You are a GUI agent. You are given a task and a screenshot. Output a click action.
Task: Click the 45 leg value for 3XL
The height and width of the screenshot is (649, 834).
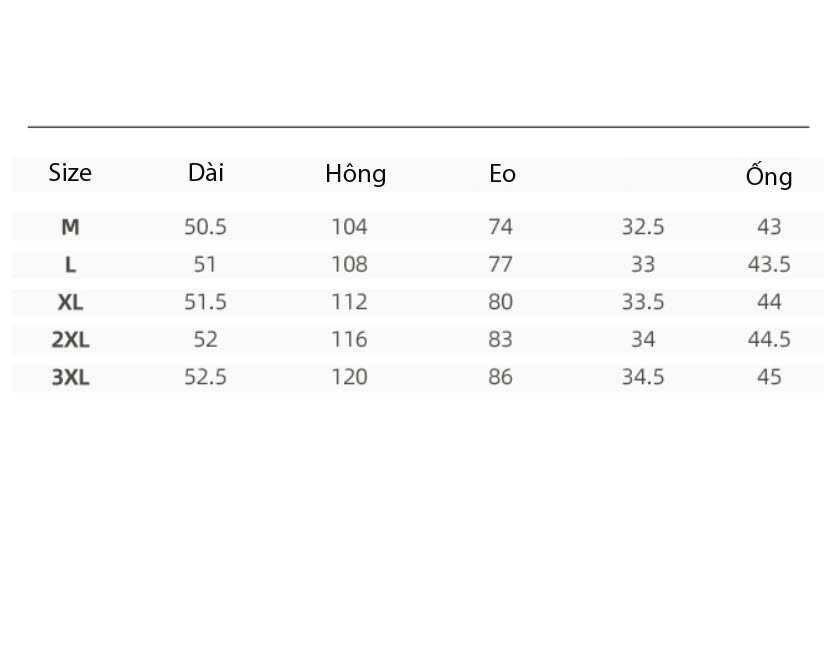click(x=769, y=377)
